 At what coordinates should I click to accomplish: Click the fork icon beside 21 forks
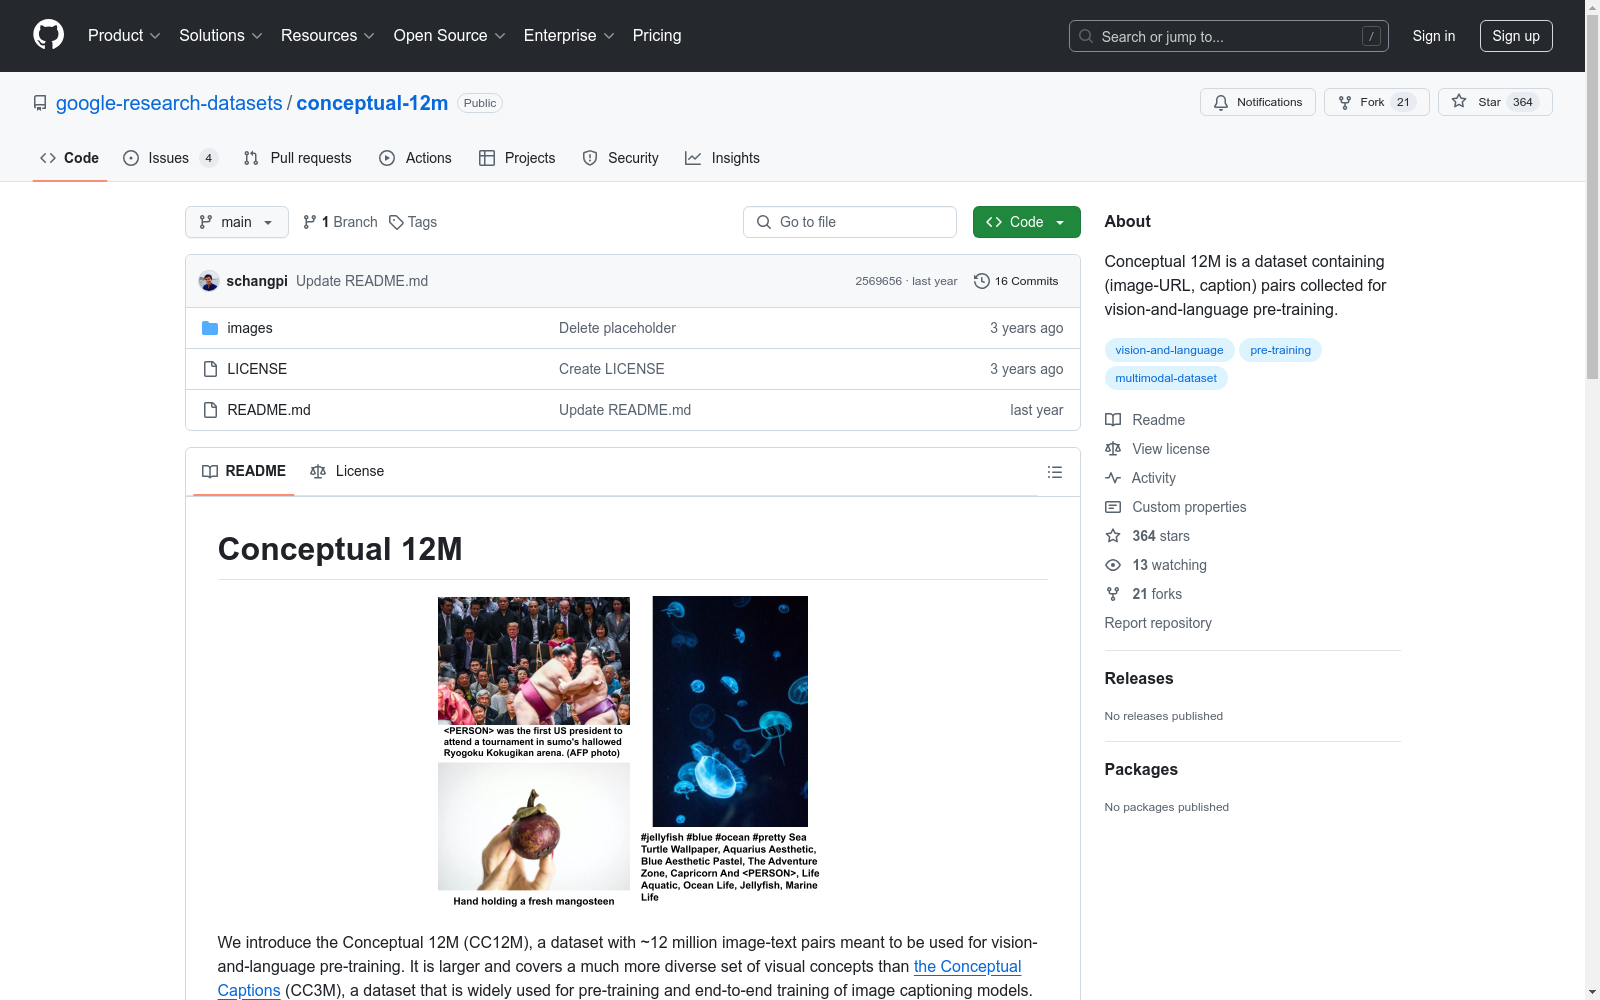[1113, 594]
